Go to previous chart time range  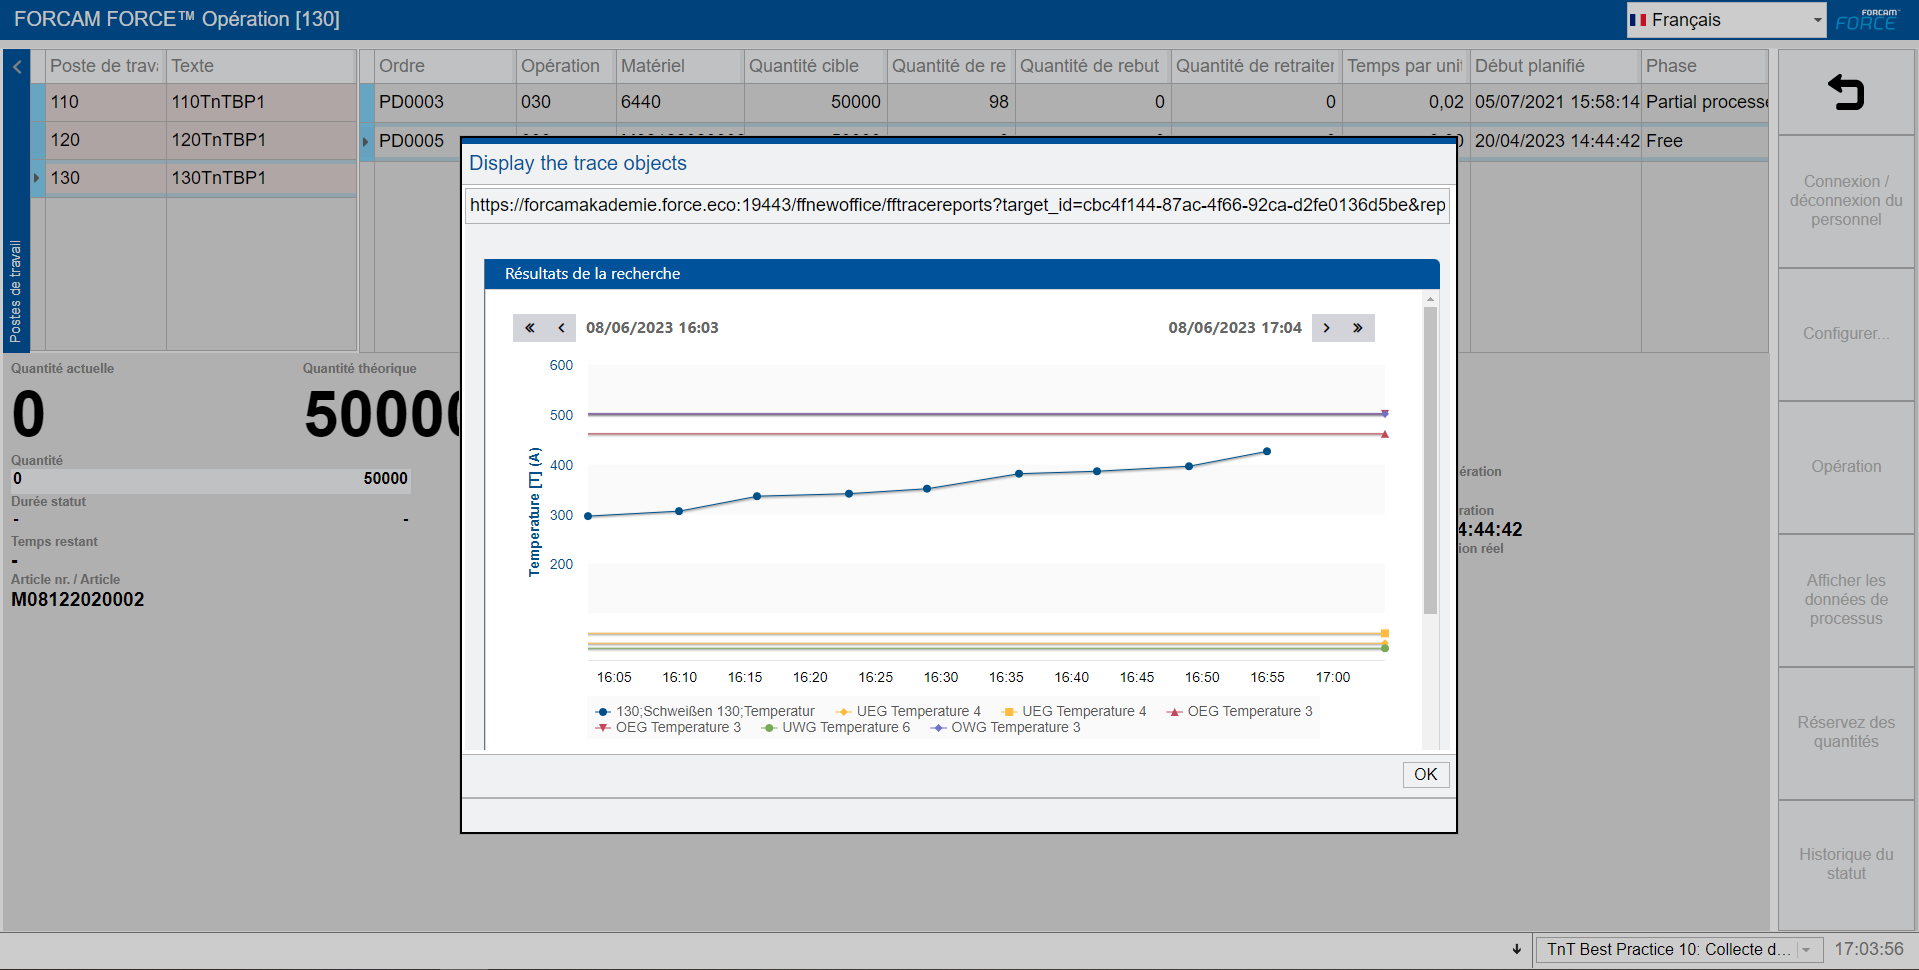(x=561, y=328)
